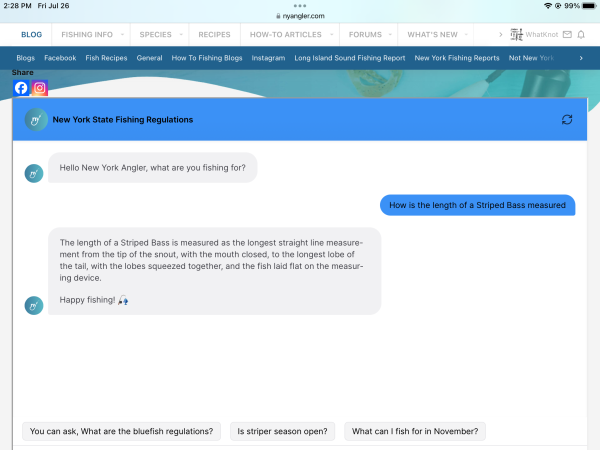Open the Long Island Sound Fishing Report category
The image size is (600, 450).
click(x=350, y=58)
